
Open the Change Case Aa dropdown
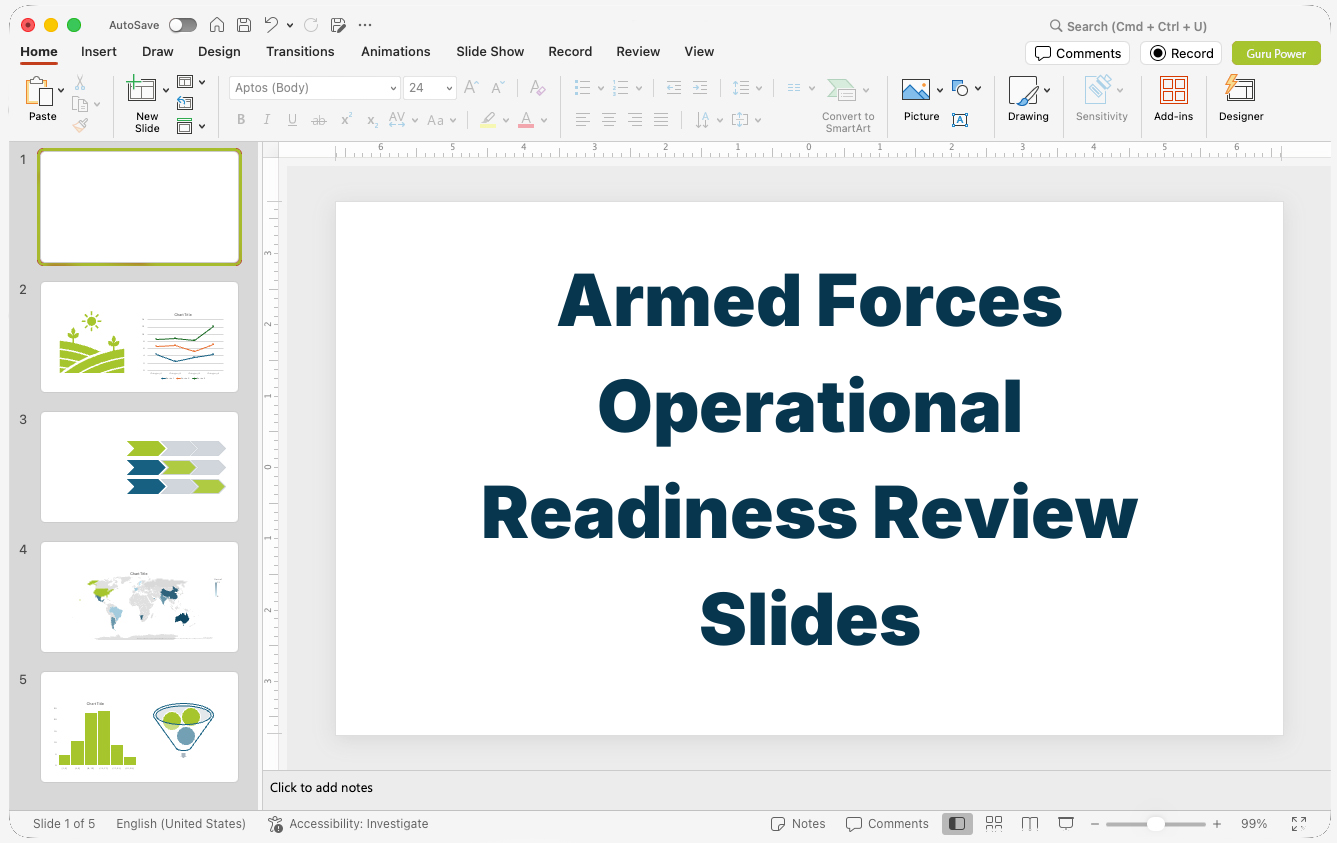coord(441,120)
